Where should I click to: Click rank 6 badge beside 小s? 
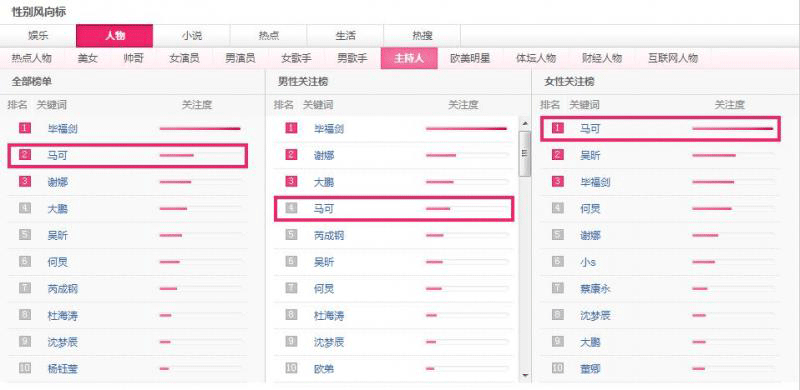pos(558,262)
